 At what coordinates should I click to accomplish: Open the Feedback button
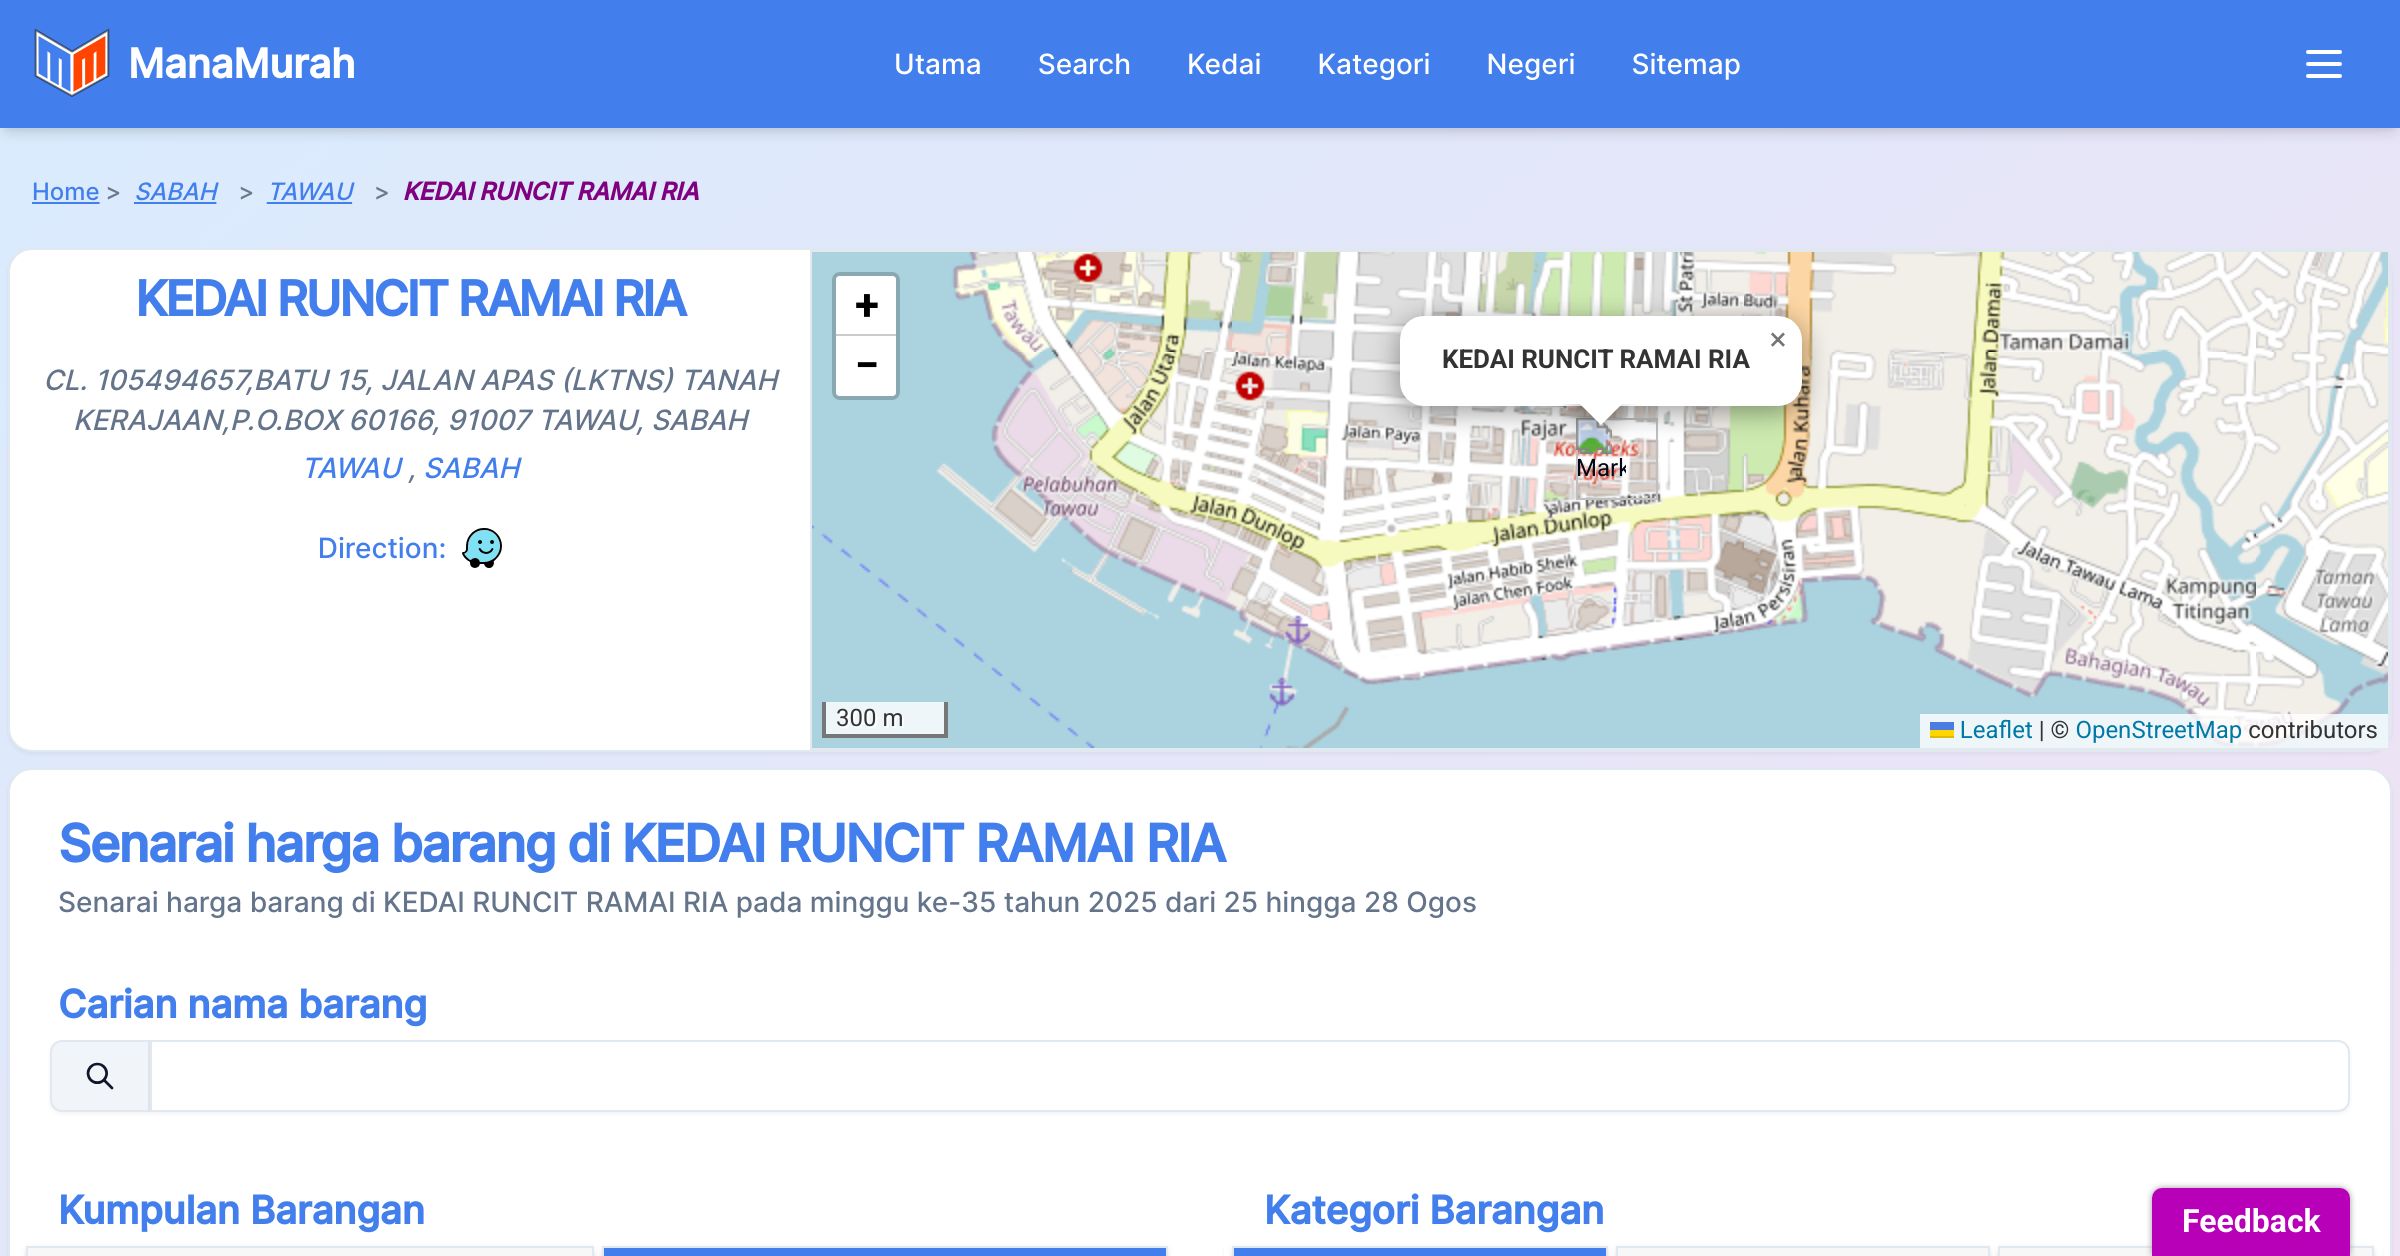tap(2249, 1220)
